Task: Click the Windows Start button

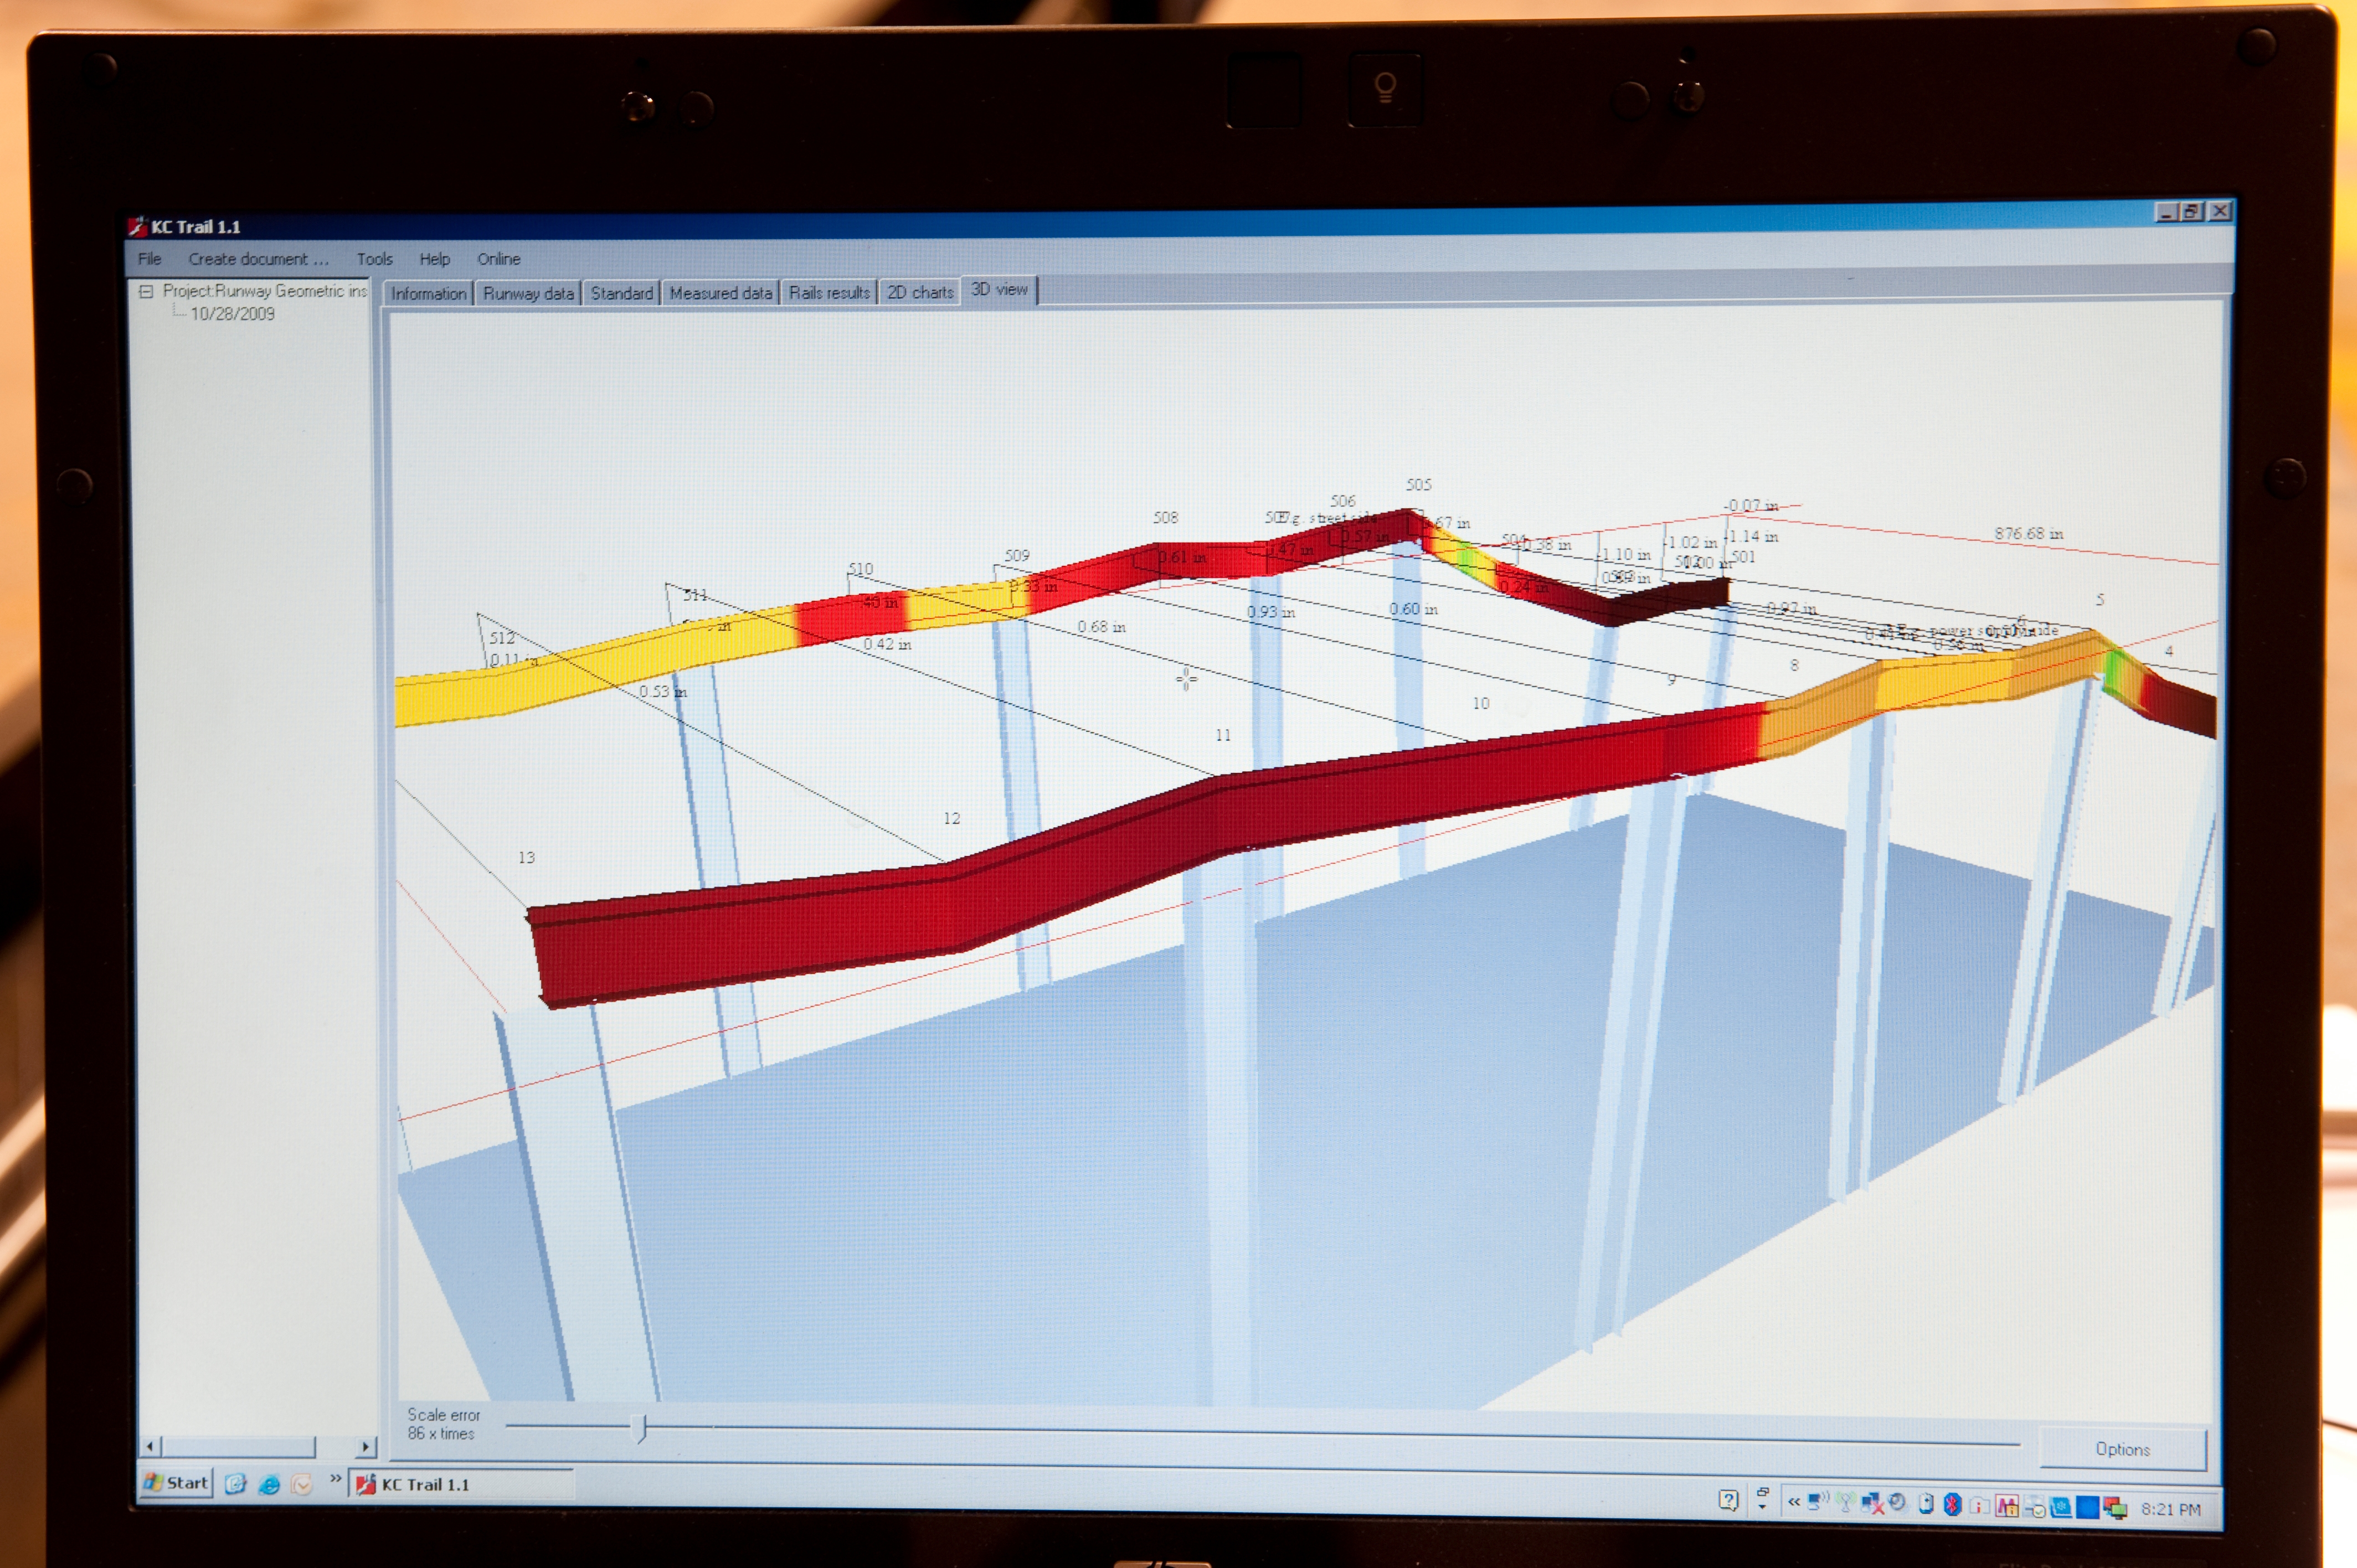Action: (177, 1483)
